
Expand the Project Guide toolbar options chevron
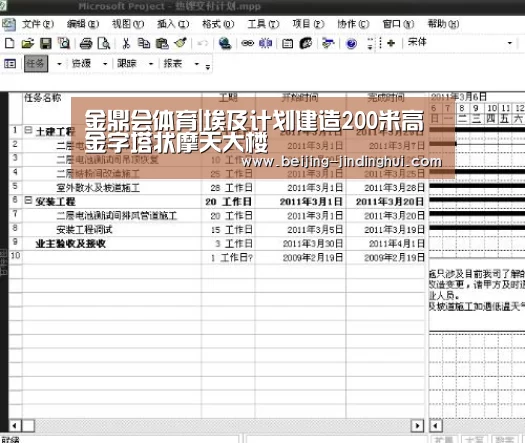point(208,67)
